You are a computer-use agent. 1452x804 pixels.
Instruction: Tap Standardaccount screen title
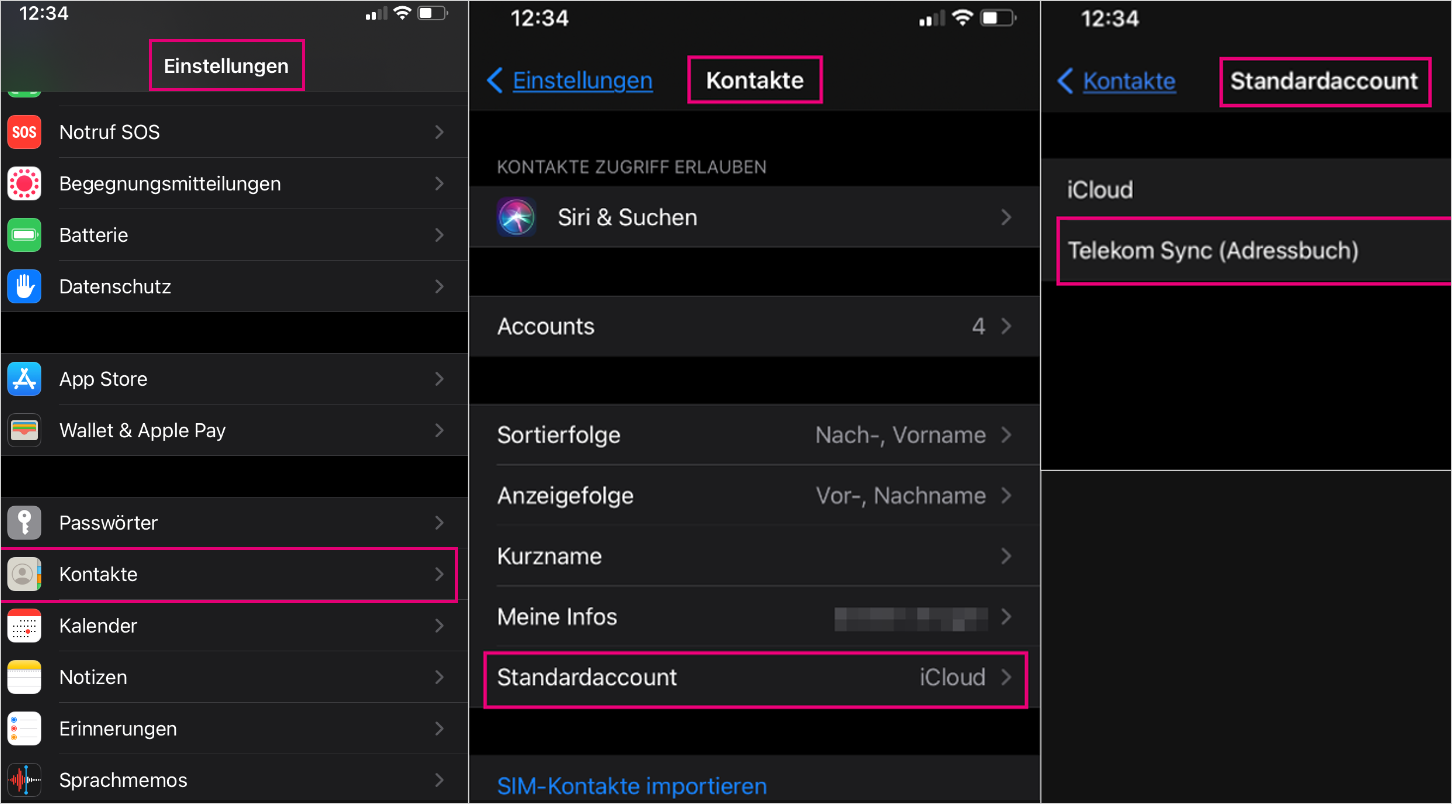[1324, 81]
